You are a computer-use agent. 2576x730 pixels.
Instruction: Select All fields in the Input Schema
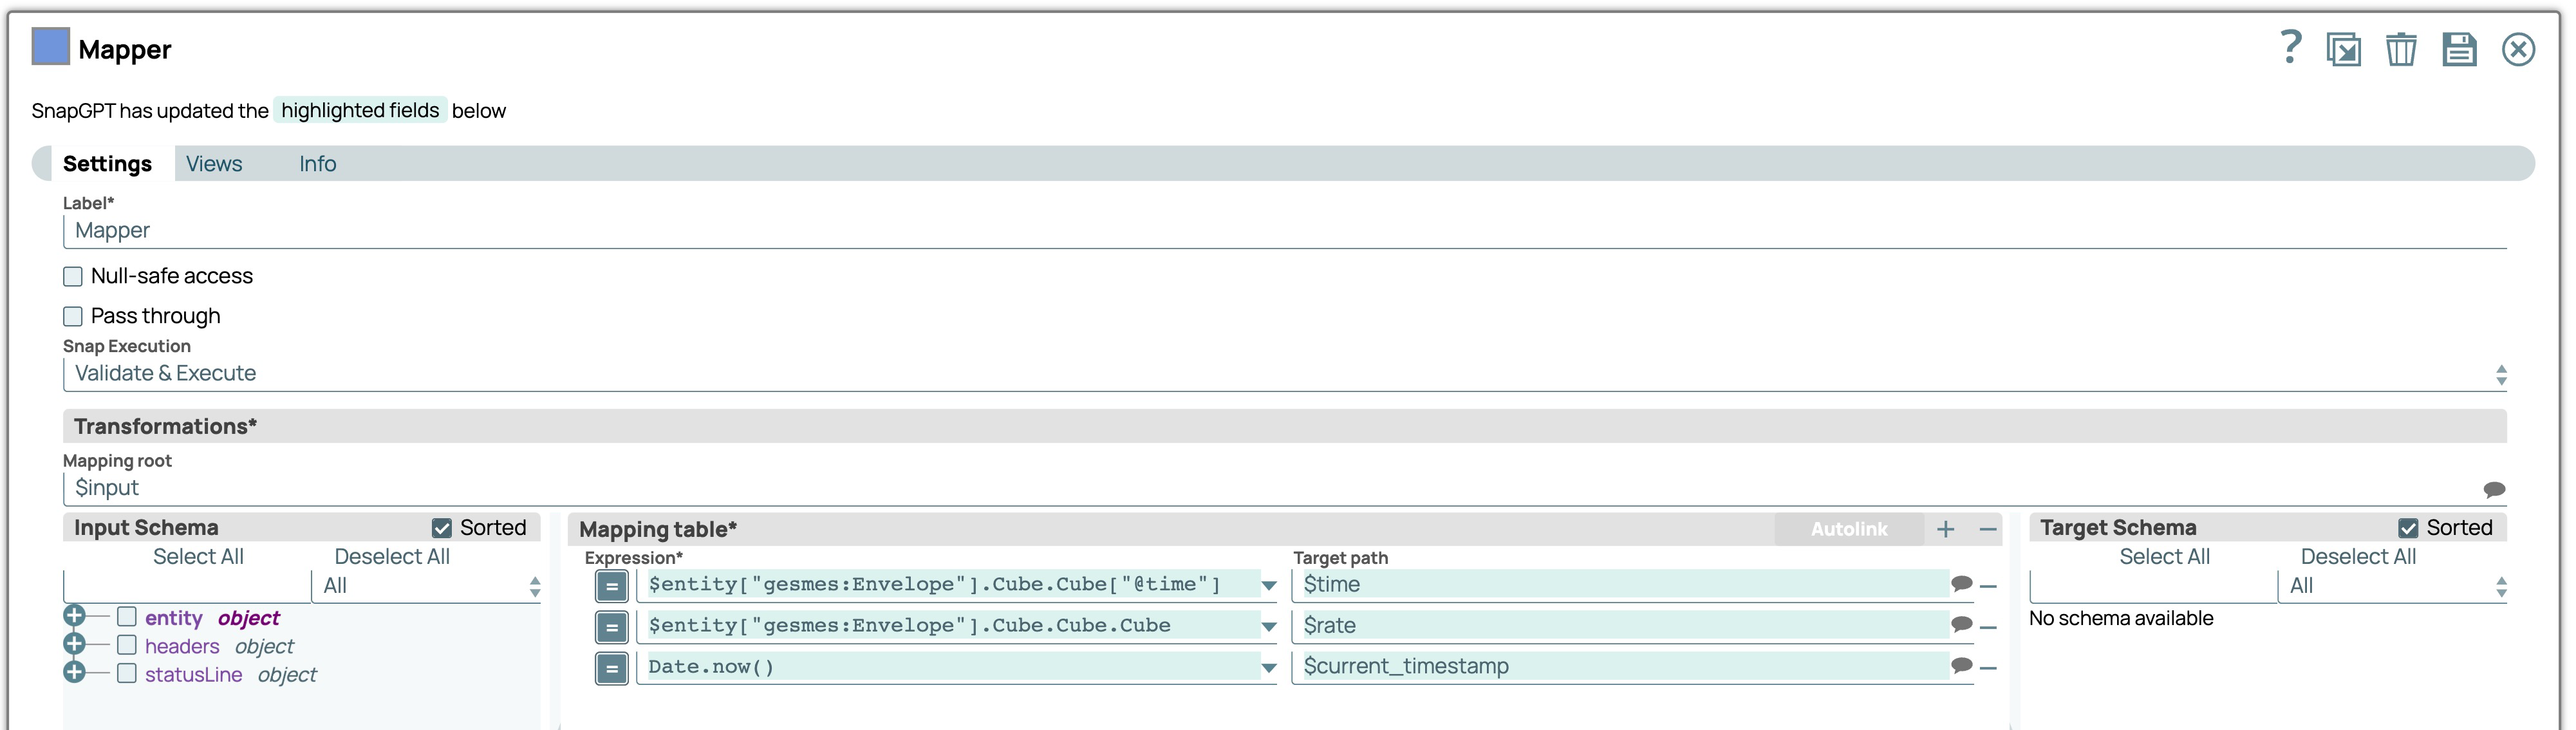pos(197,557)
